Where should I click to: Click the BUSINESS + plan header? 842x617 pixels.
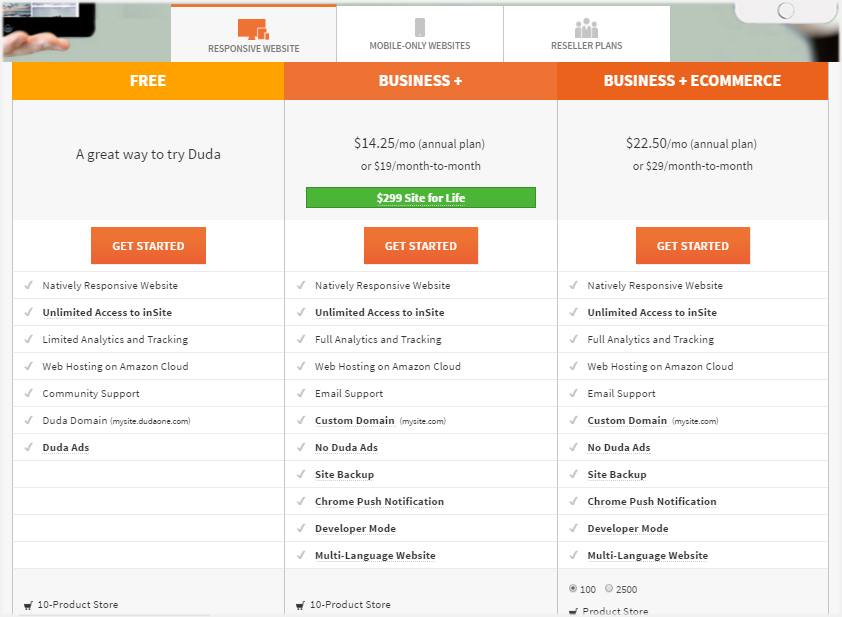pyautogui.click(x=420, y=81)
